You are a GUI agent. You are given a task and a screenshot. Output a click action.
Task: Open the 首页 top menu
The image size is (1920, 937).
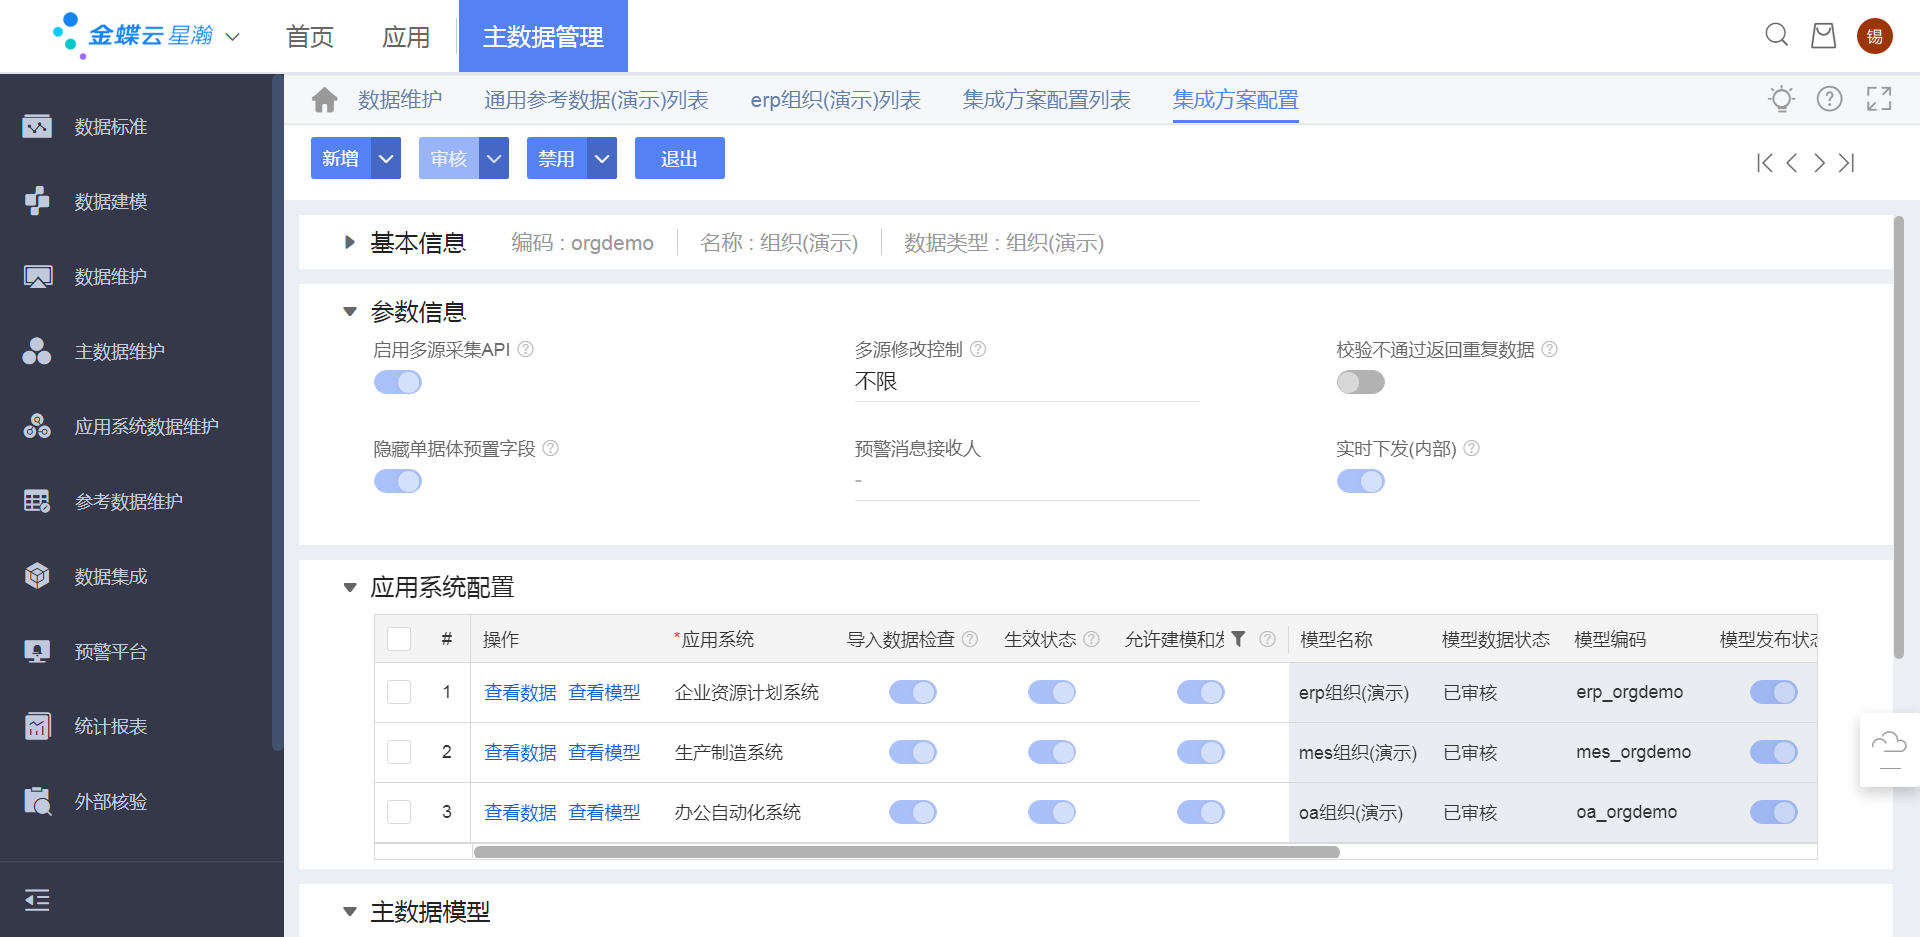pos(310,37)
